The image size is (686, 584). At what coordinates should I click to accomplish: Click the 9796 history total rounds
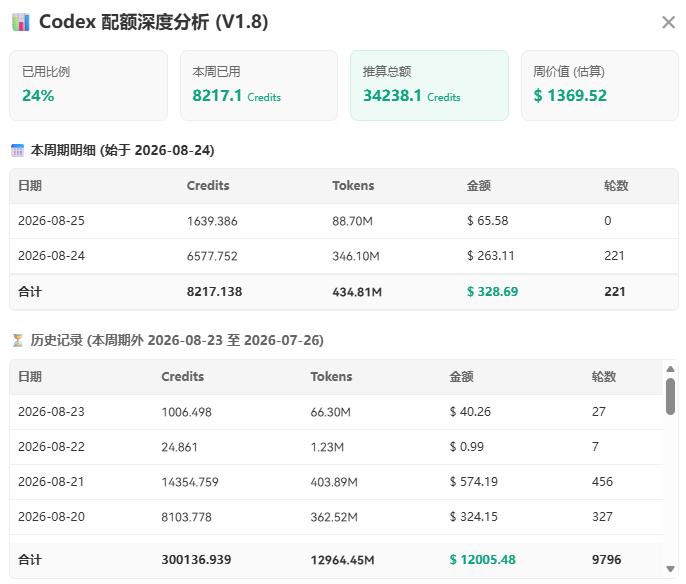606,560
